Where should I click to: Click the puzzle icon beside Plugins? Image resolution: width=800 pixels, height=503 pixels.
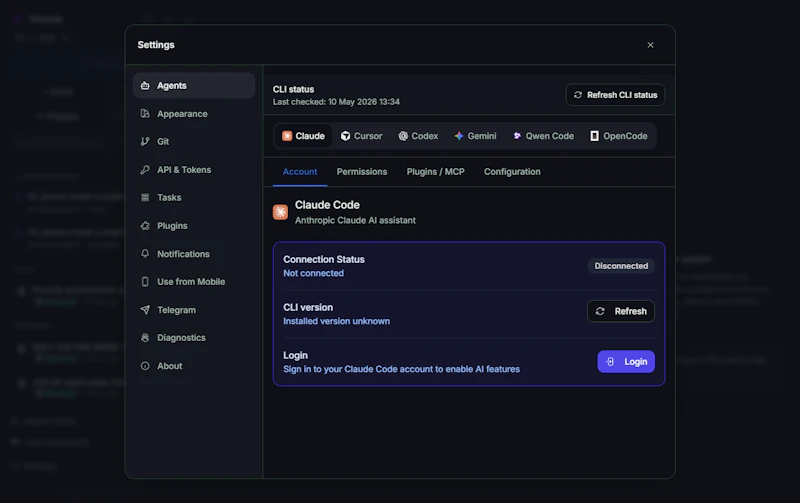(x=145, y=225)
